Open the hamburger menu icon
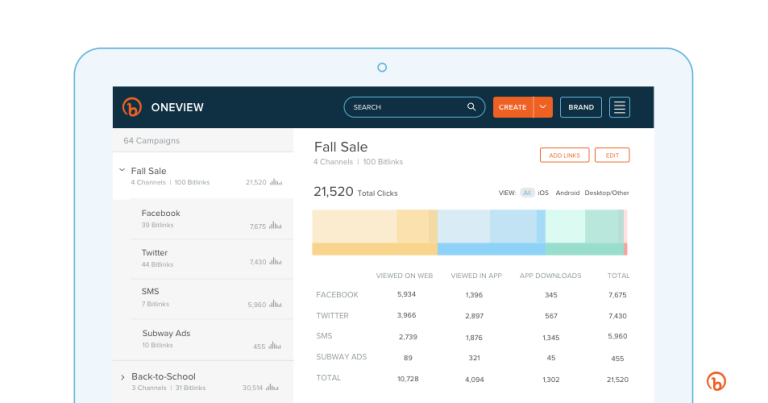 click(620, 107)
